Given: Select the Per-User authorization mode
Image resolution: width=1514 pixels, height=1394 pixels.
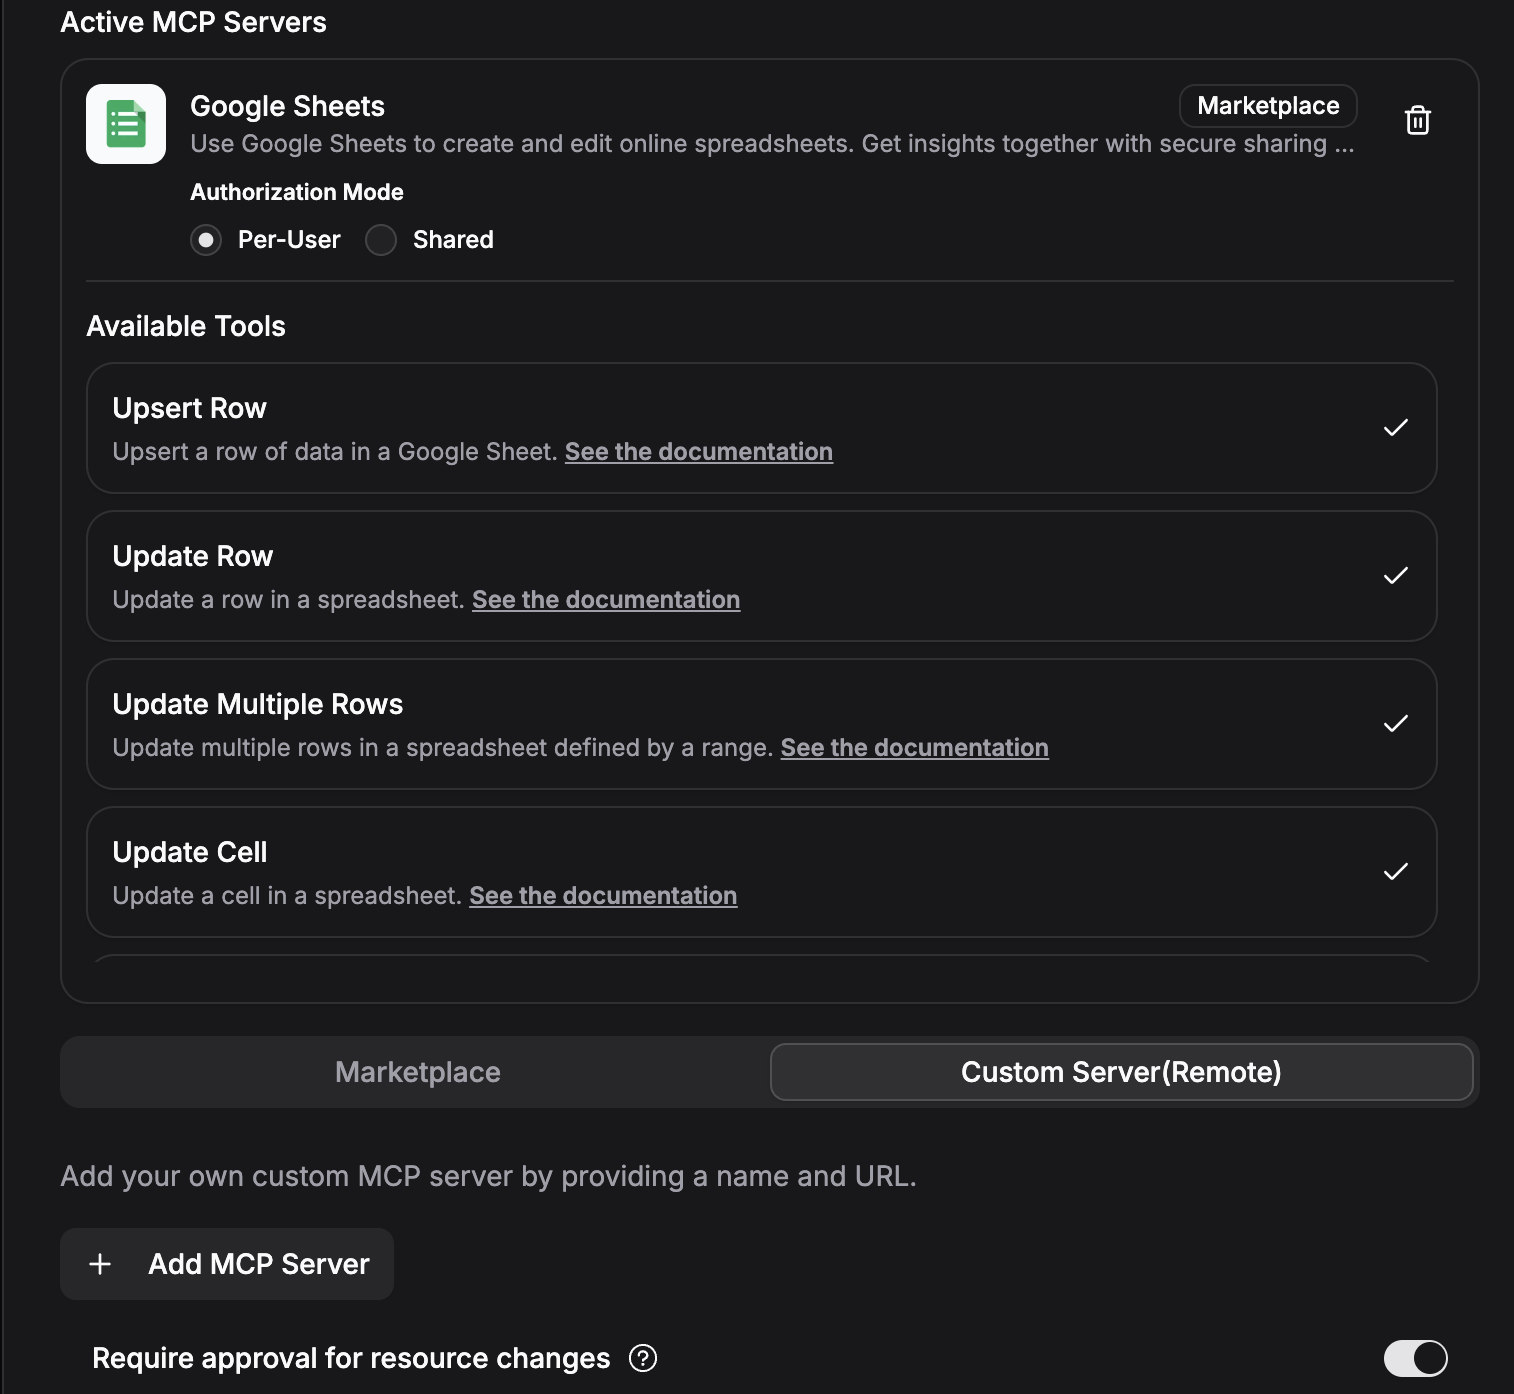Looking at the screenshot, I should click(206, 240).
